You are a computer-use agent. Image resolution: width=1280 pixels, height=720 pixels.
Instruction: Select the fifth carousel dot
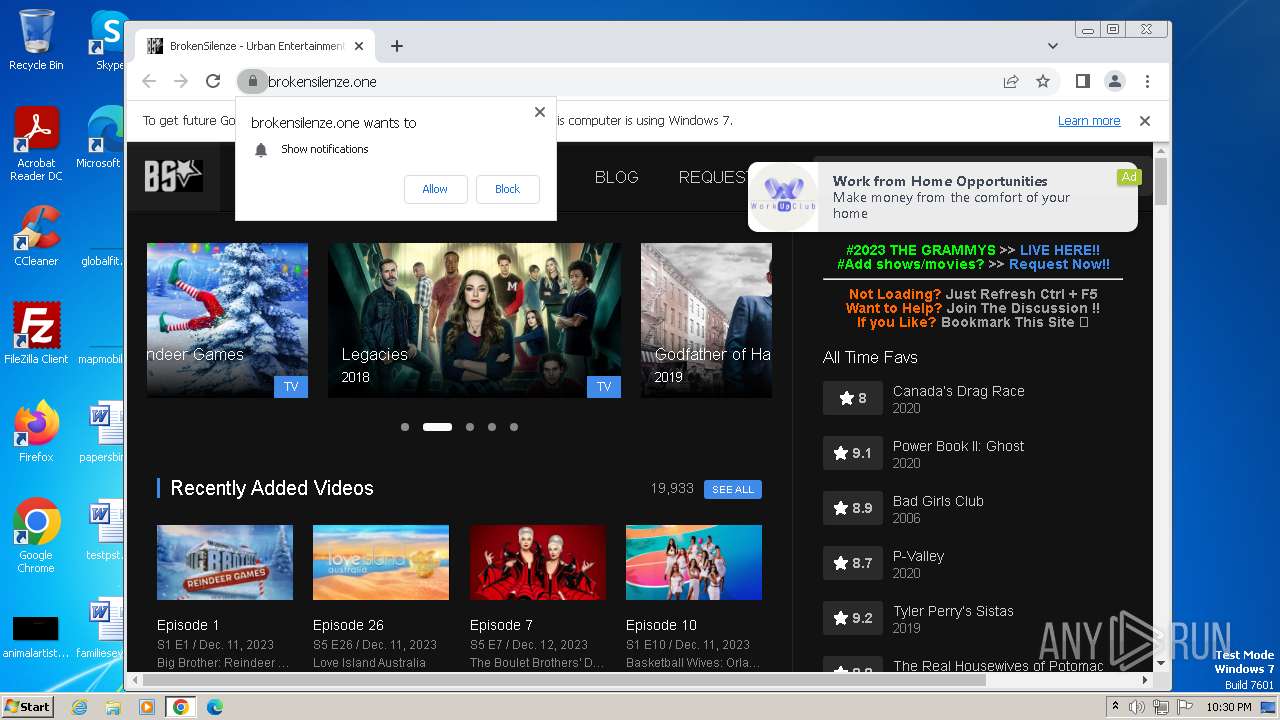[x=514, y=427]
